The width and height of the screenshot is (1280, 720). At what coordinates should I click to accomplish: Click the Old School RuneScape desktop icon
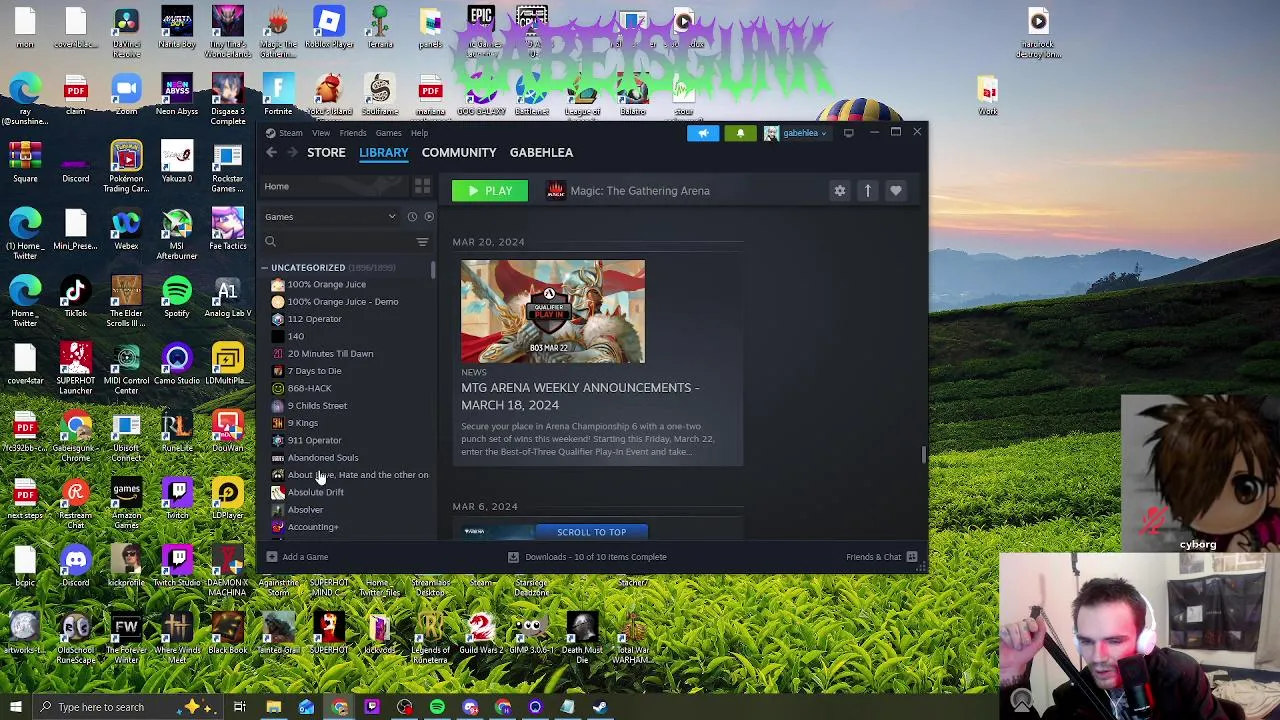coord(76,637)
